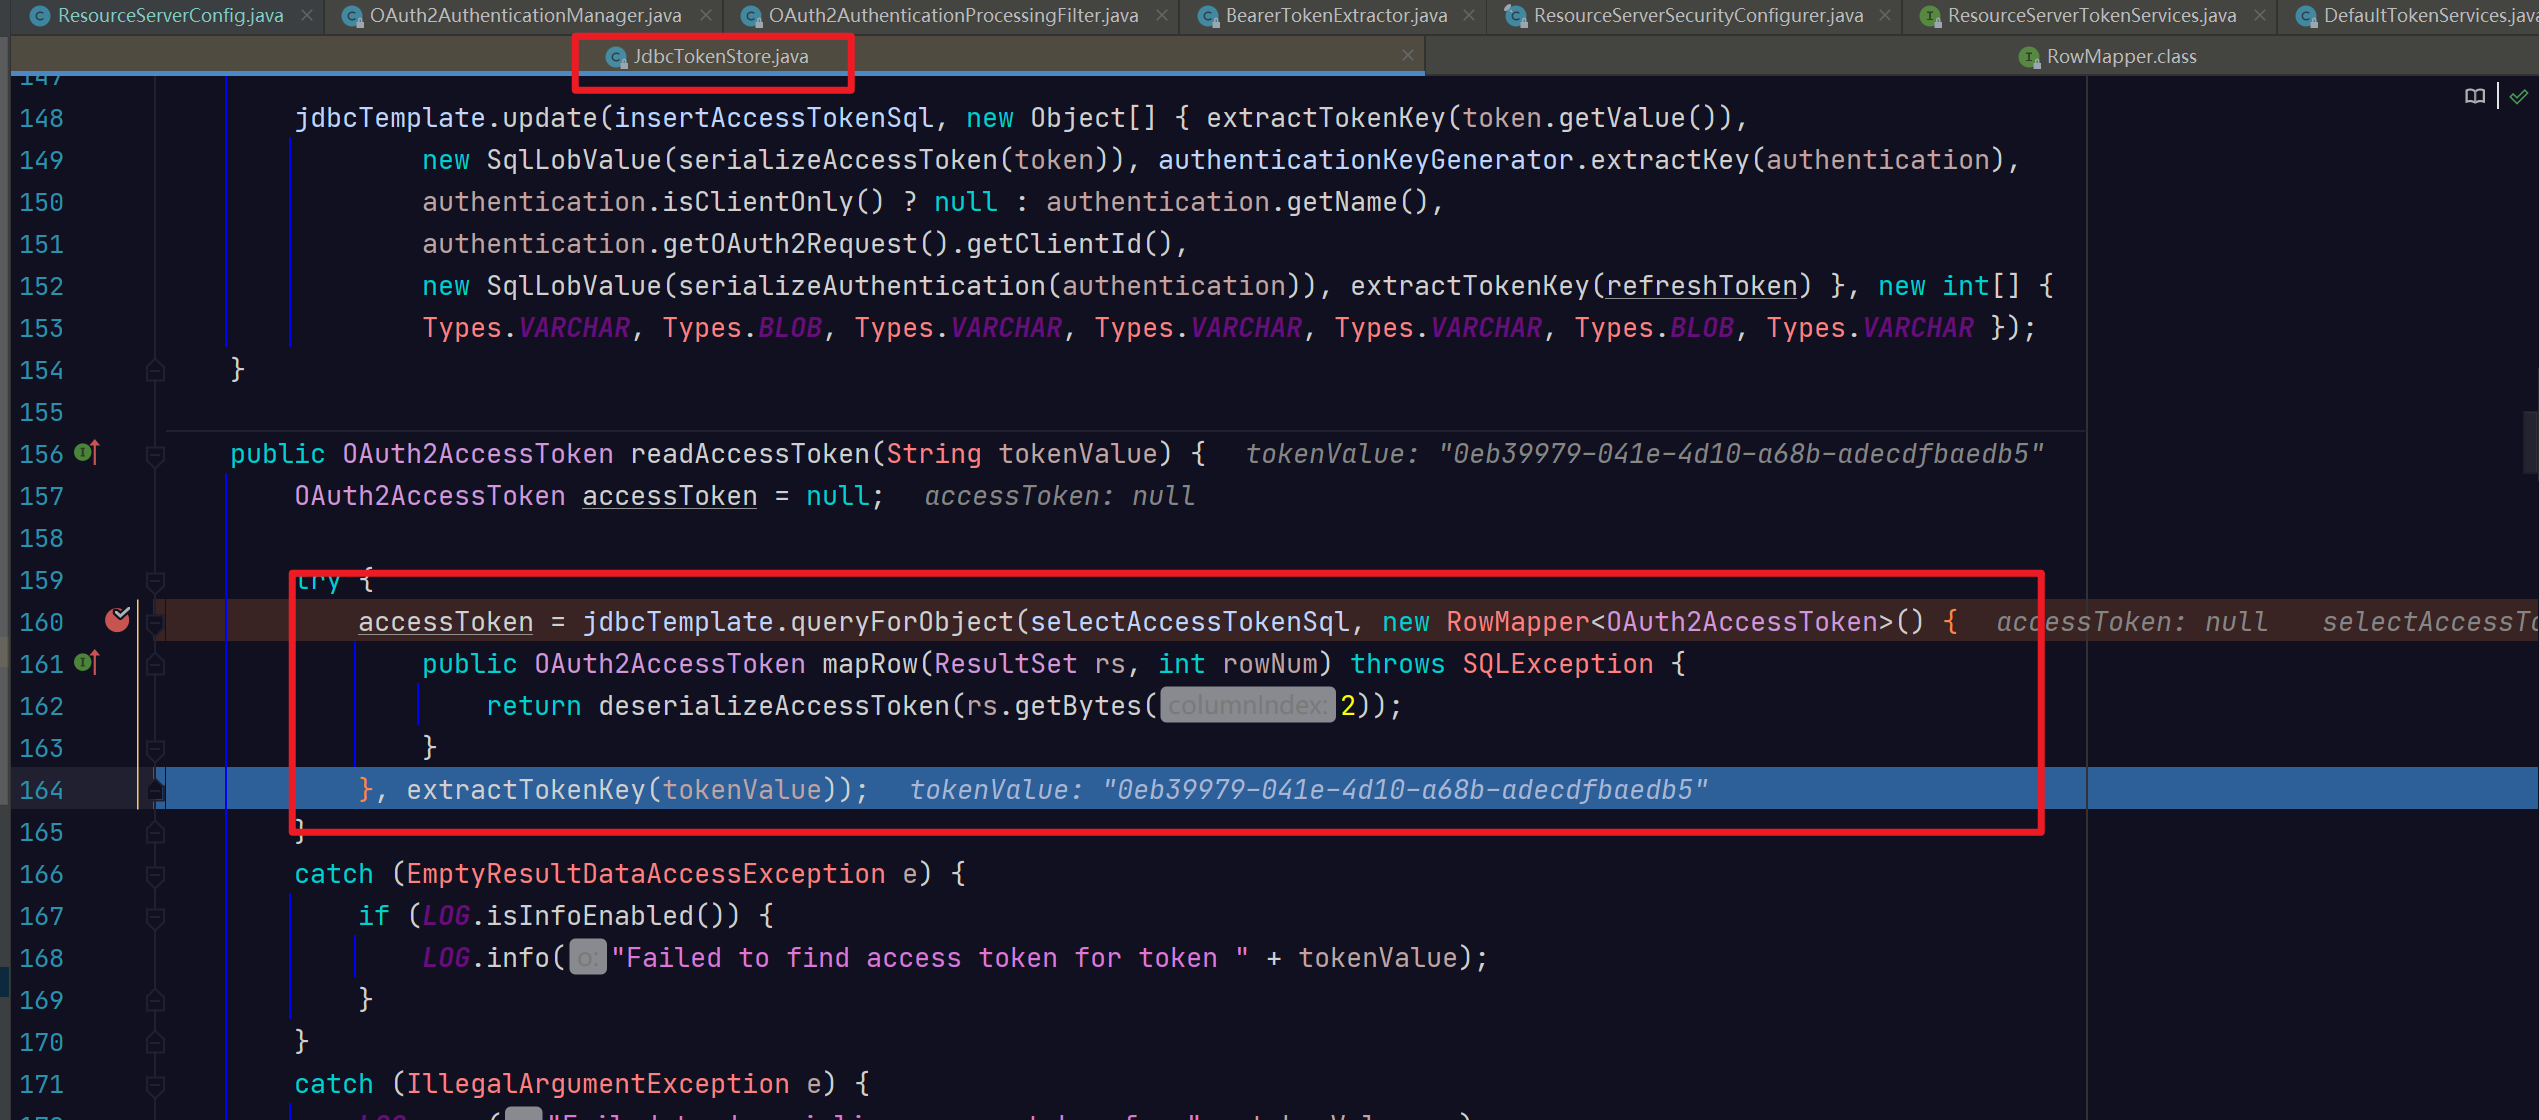Collapse catch block fold at line 166
The image size is (2539, 1120).
(155, 876)
